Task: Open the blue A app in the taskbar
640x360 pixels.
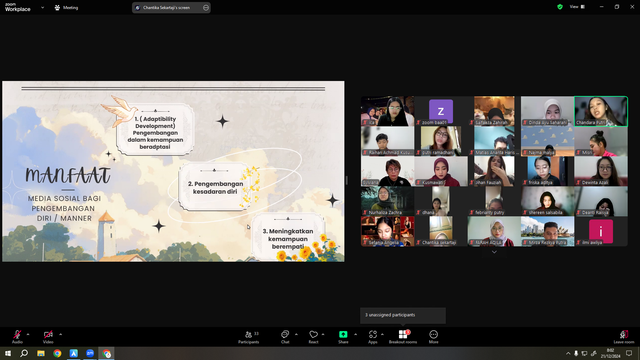Action: coord(73,353)
